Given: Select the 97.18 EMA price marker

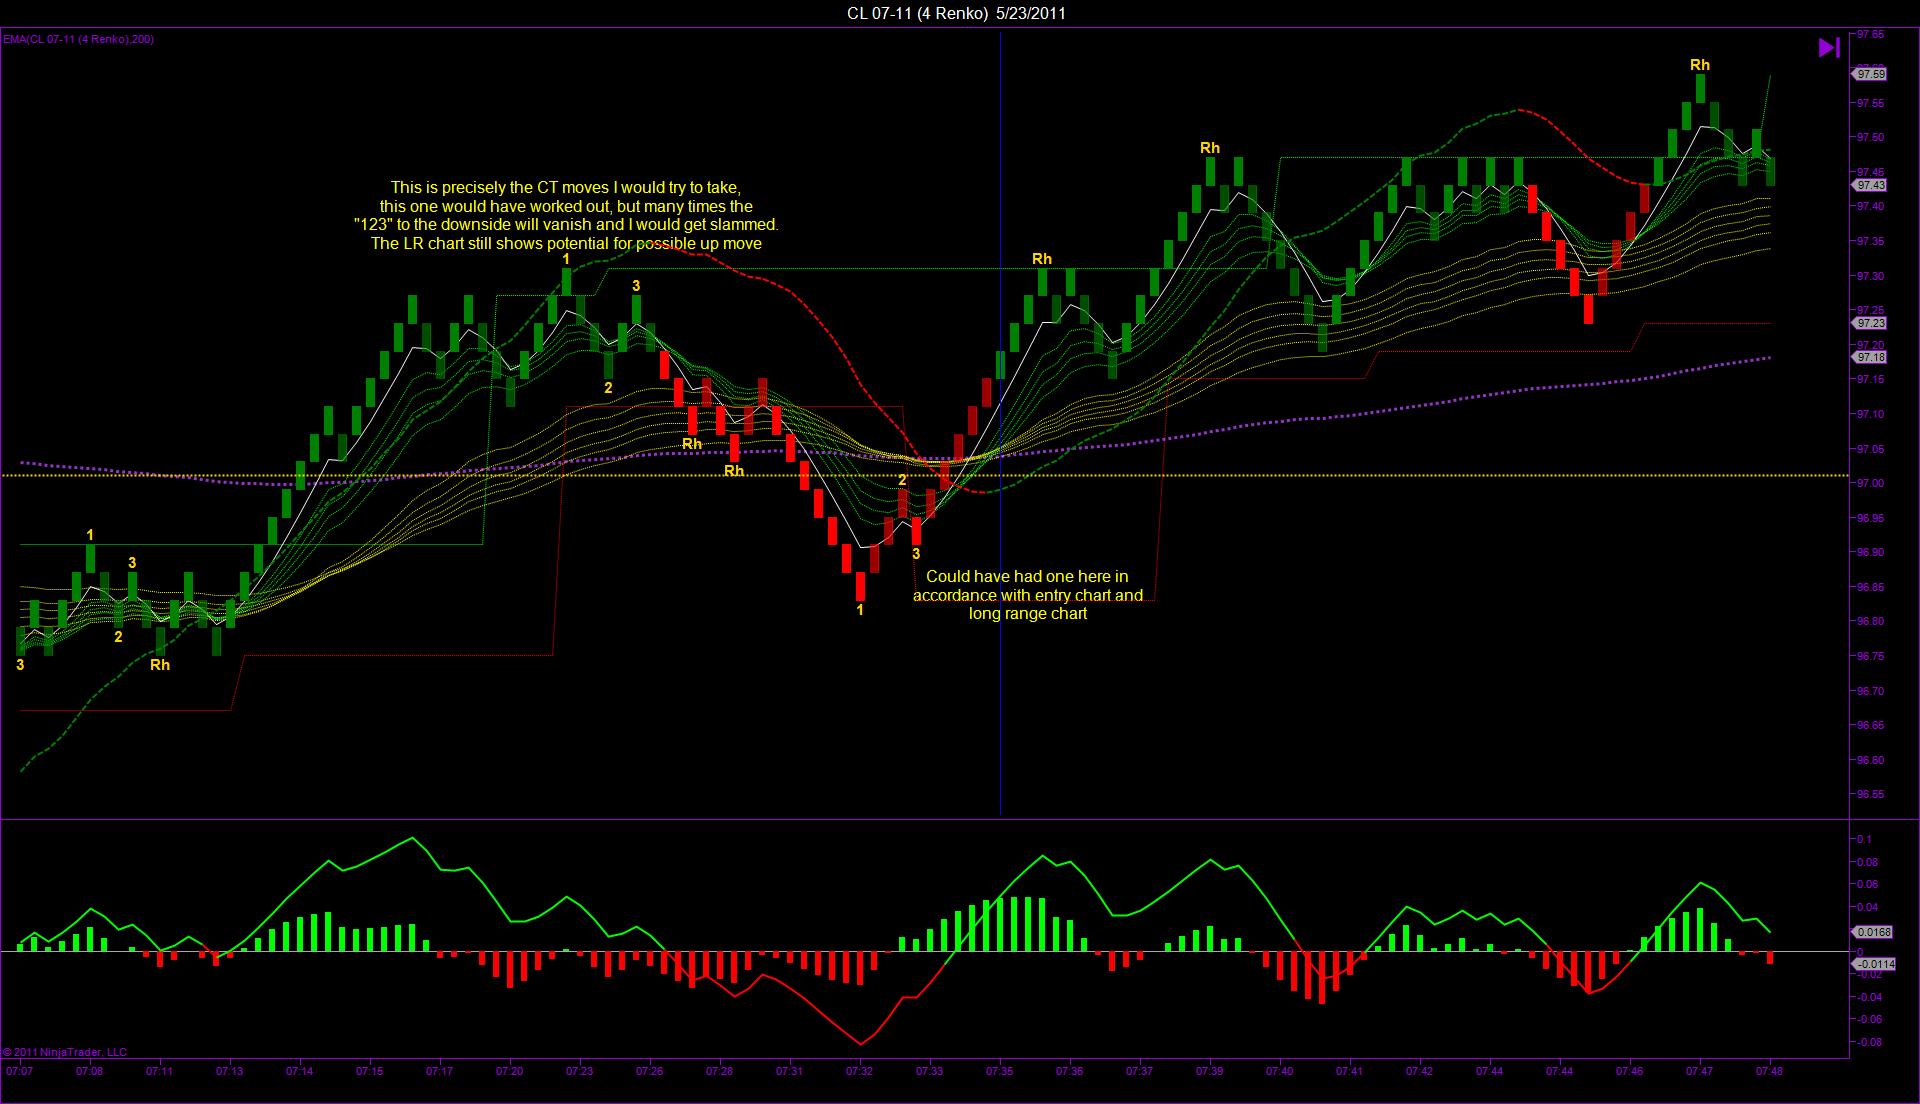Looking at the screenshot, I should coord(1871,357).
